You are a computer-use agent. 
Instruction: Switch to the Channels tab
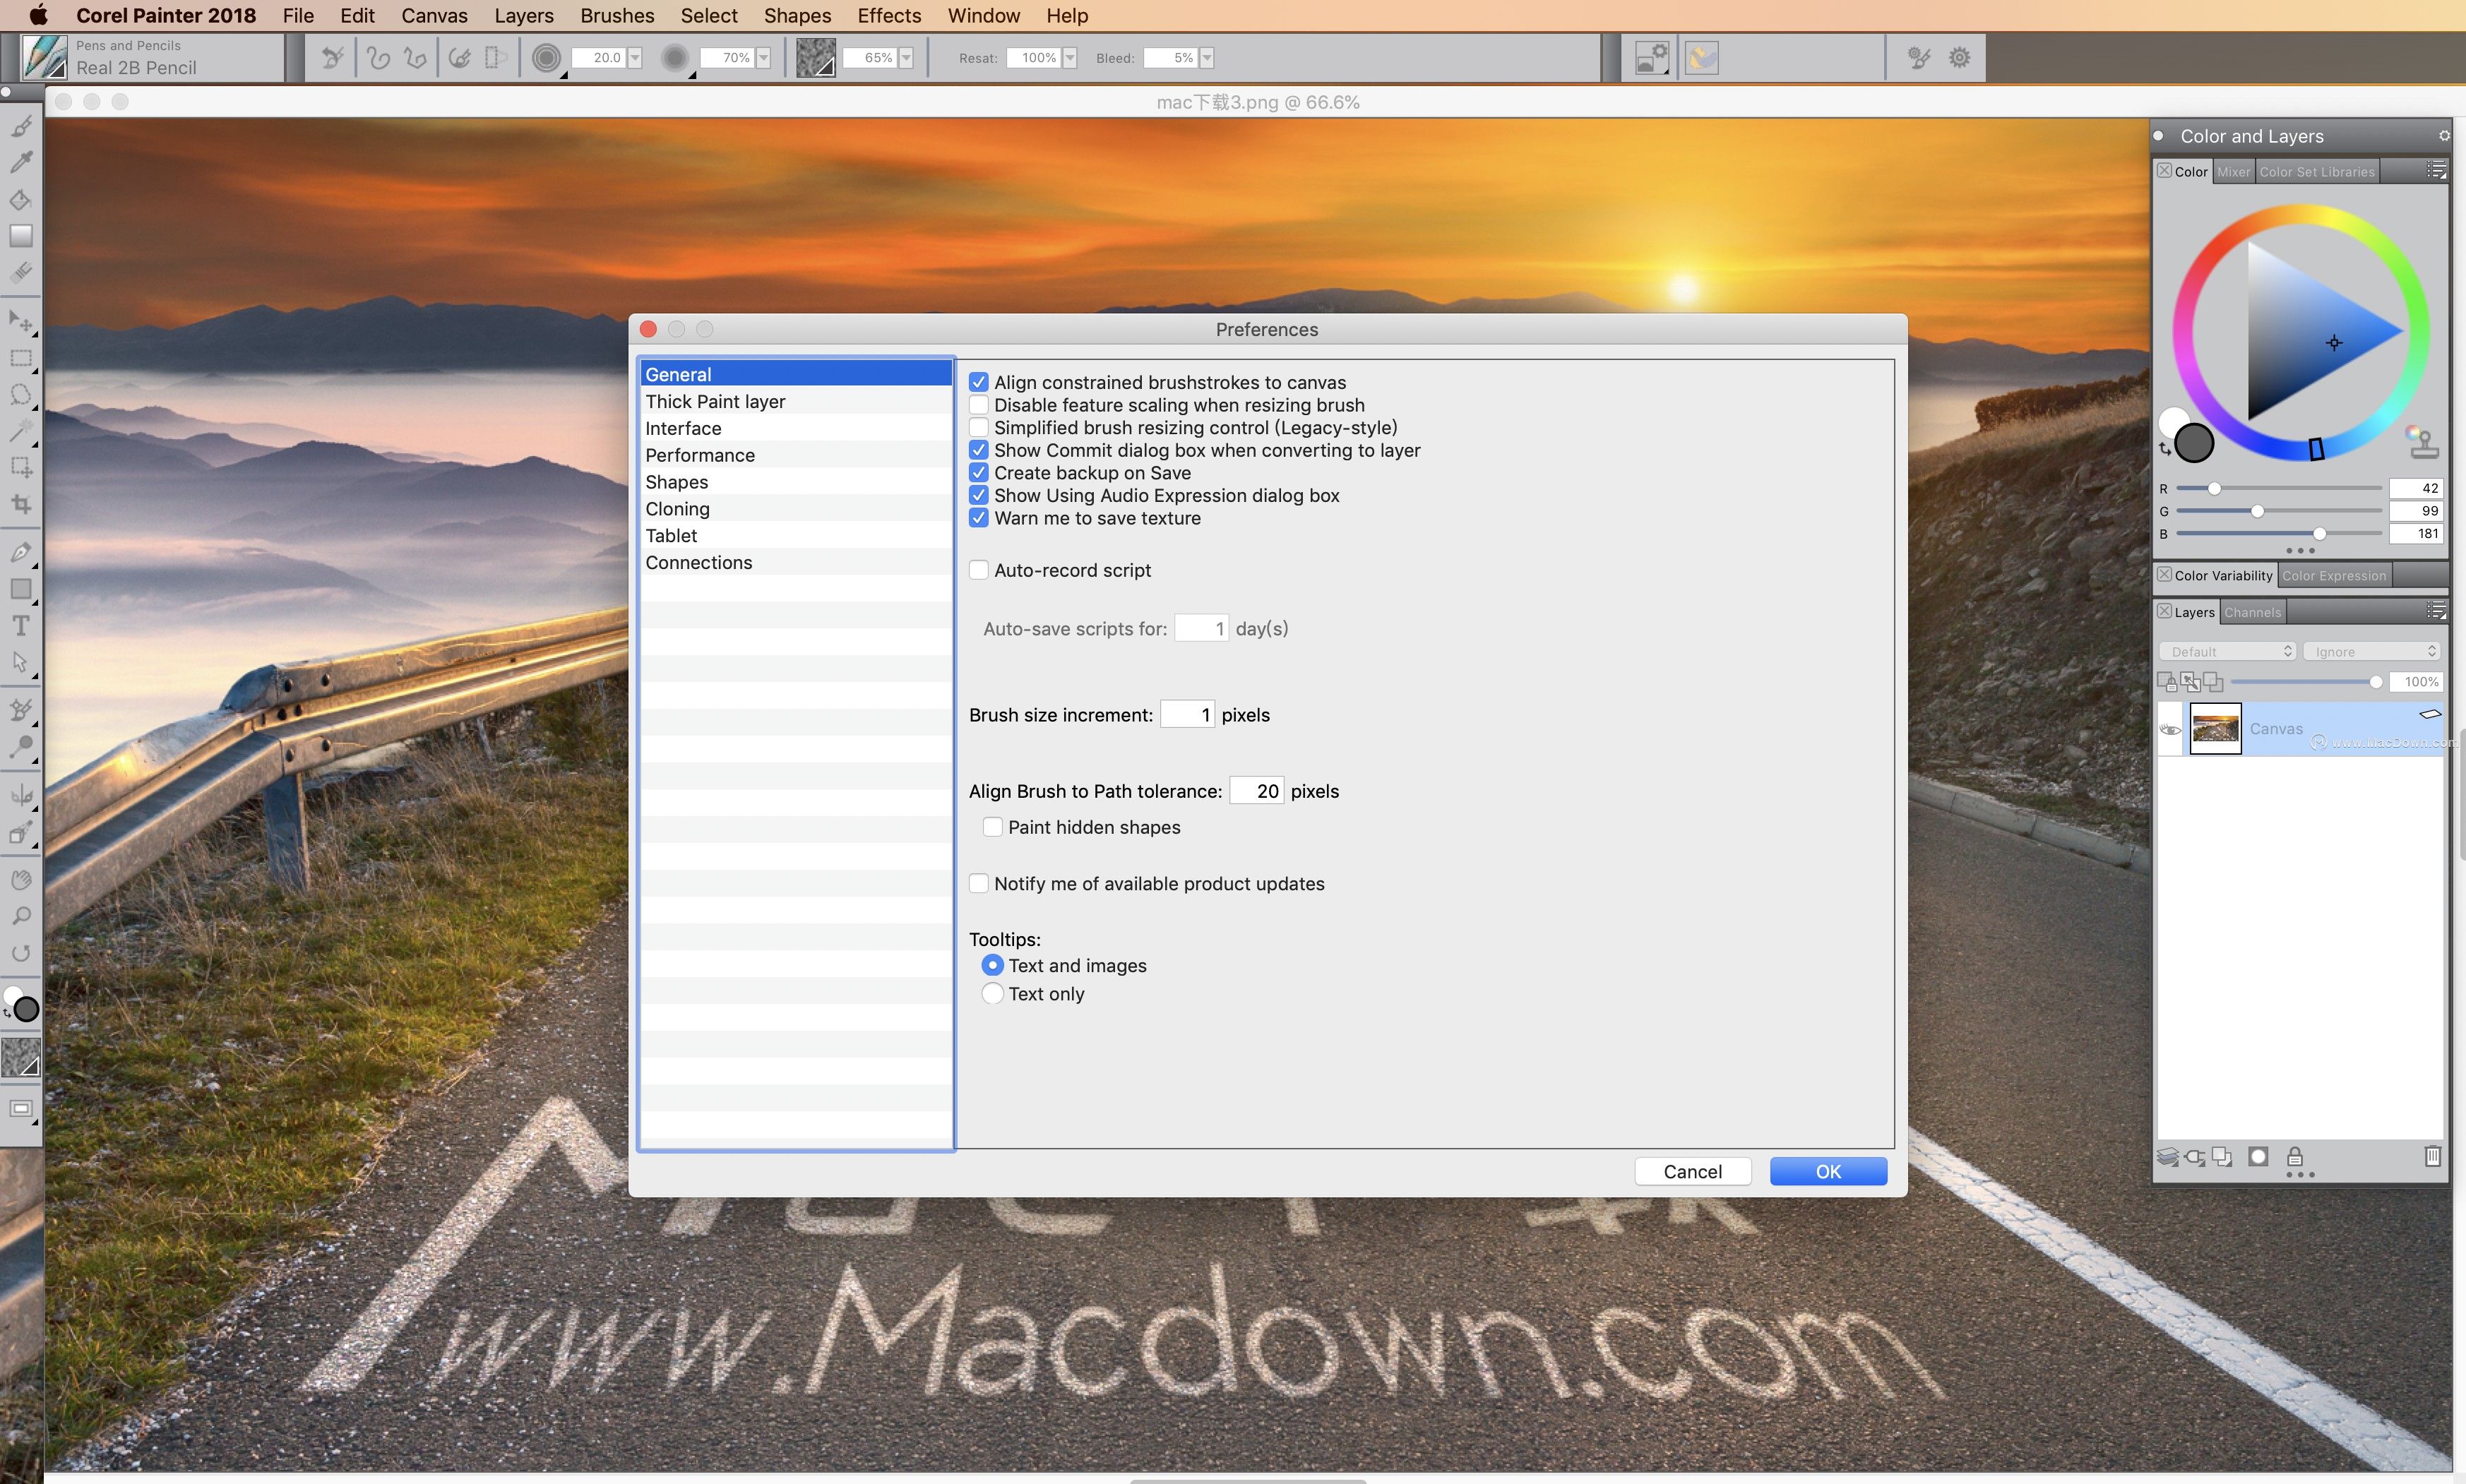[x=2252, y=612]
